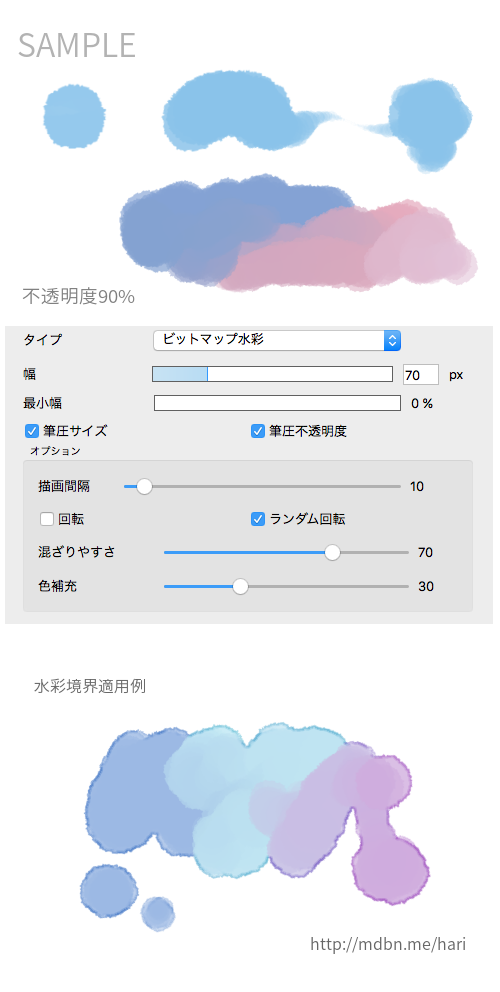The height and width of the screenshot is (992, 500).
Task: Toggle the 筆圧サイズ checkbox
Action: coord(32,431)
